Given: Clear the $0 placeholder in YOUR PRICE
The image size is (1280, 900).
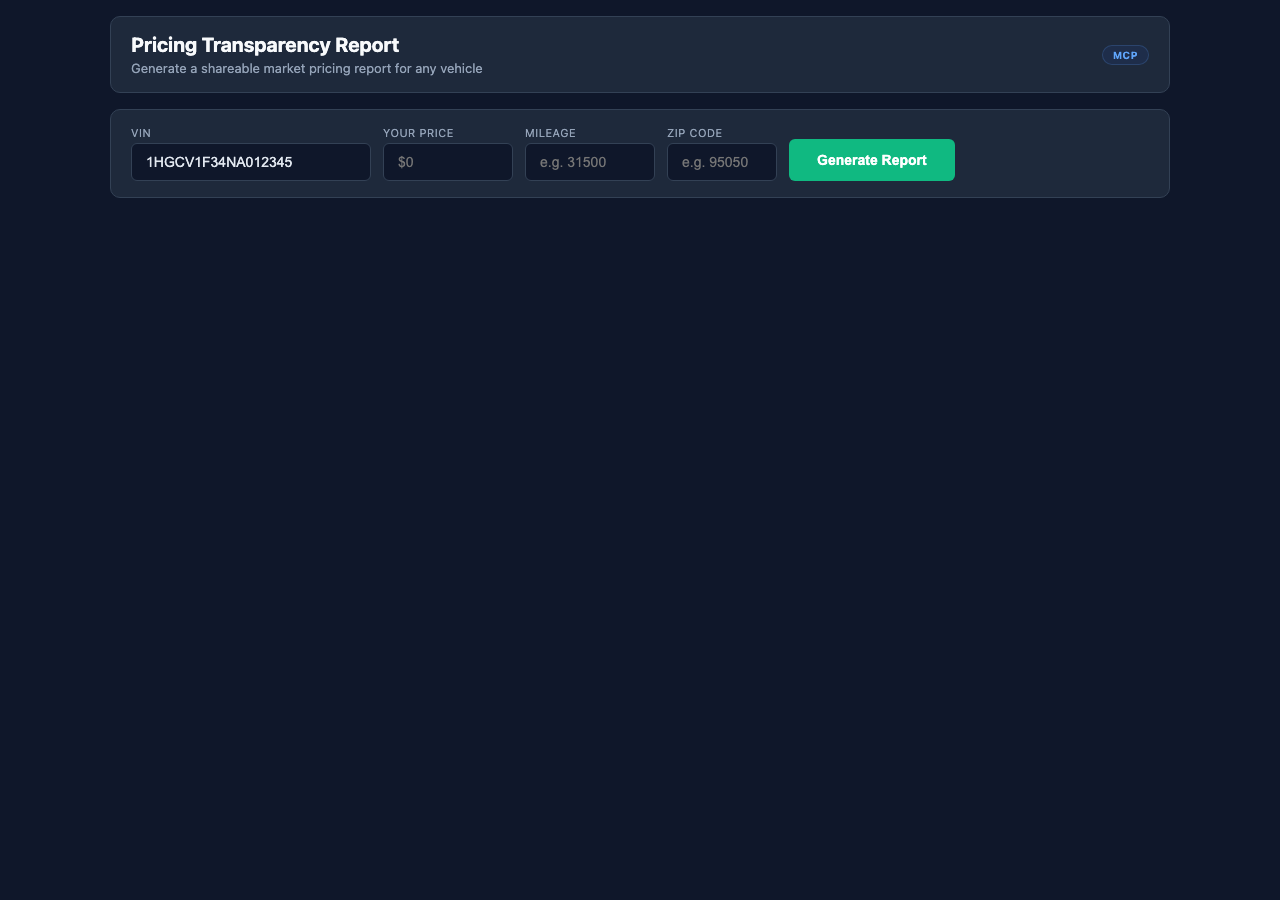Looking at the screenshot, I should (447, 161).
